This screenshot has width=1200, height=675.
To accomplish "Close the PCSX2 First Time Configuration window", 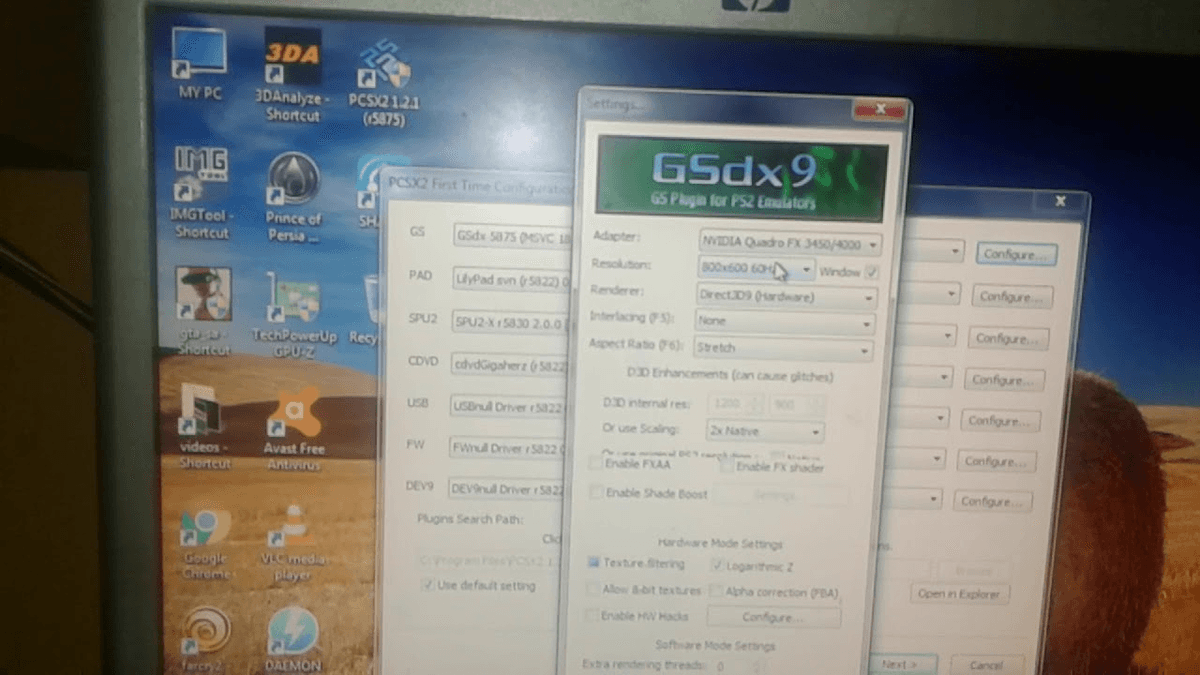I will pos(1060,201).
